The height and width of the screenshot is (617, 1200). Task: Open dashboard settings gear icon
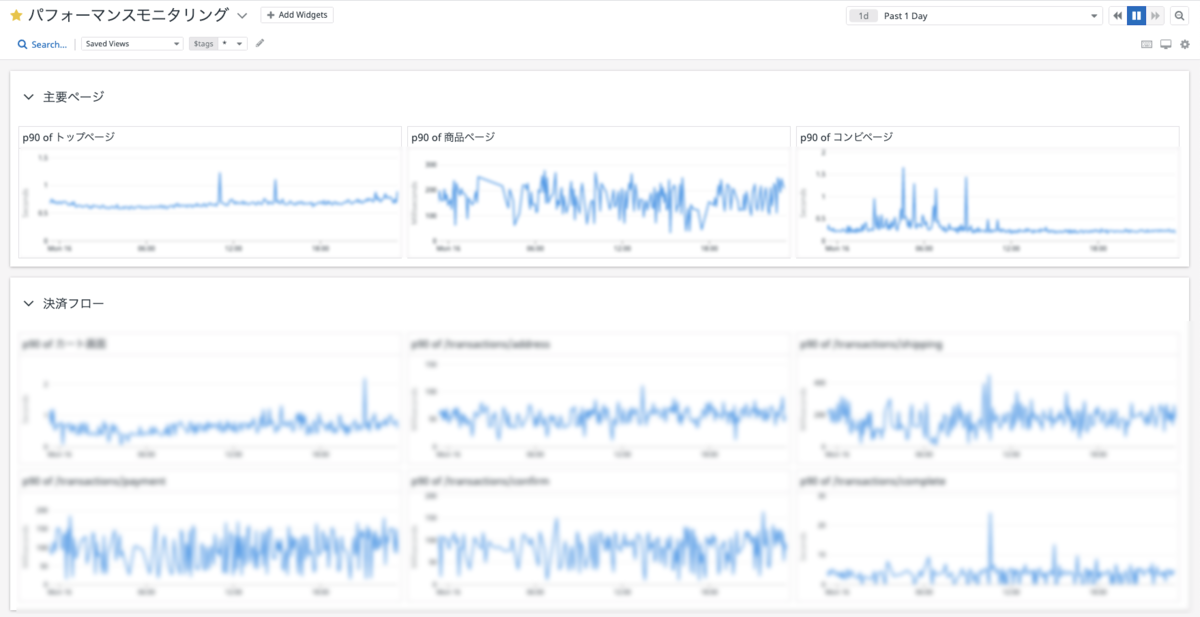[1185, 44]
